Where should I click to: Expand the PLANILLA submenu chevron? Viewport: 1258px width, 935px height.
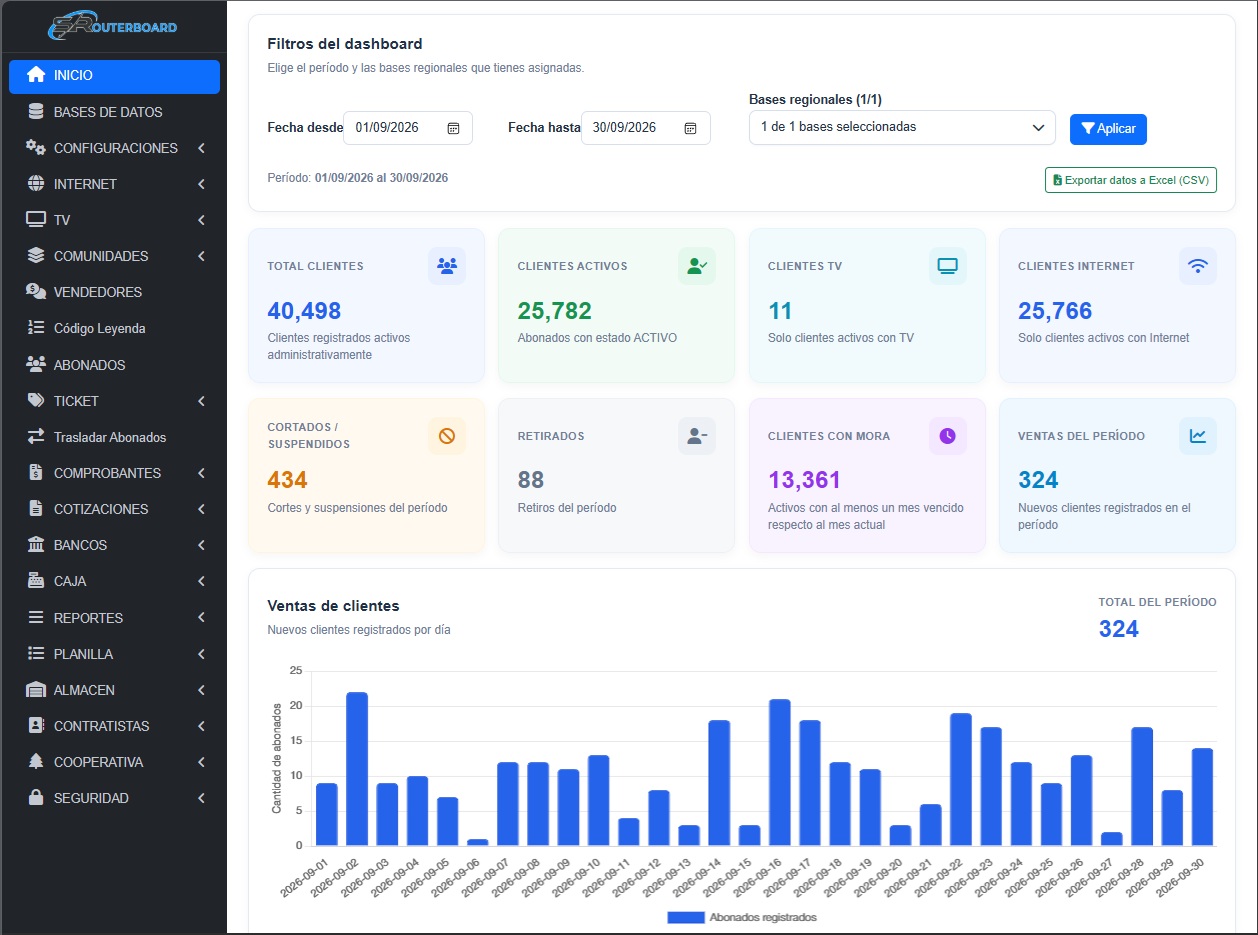coord(201,654)
